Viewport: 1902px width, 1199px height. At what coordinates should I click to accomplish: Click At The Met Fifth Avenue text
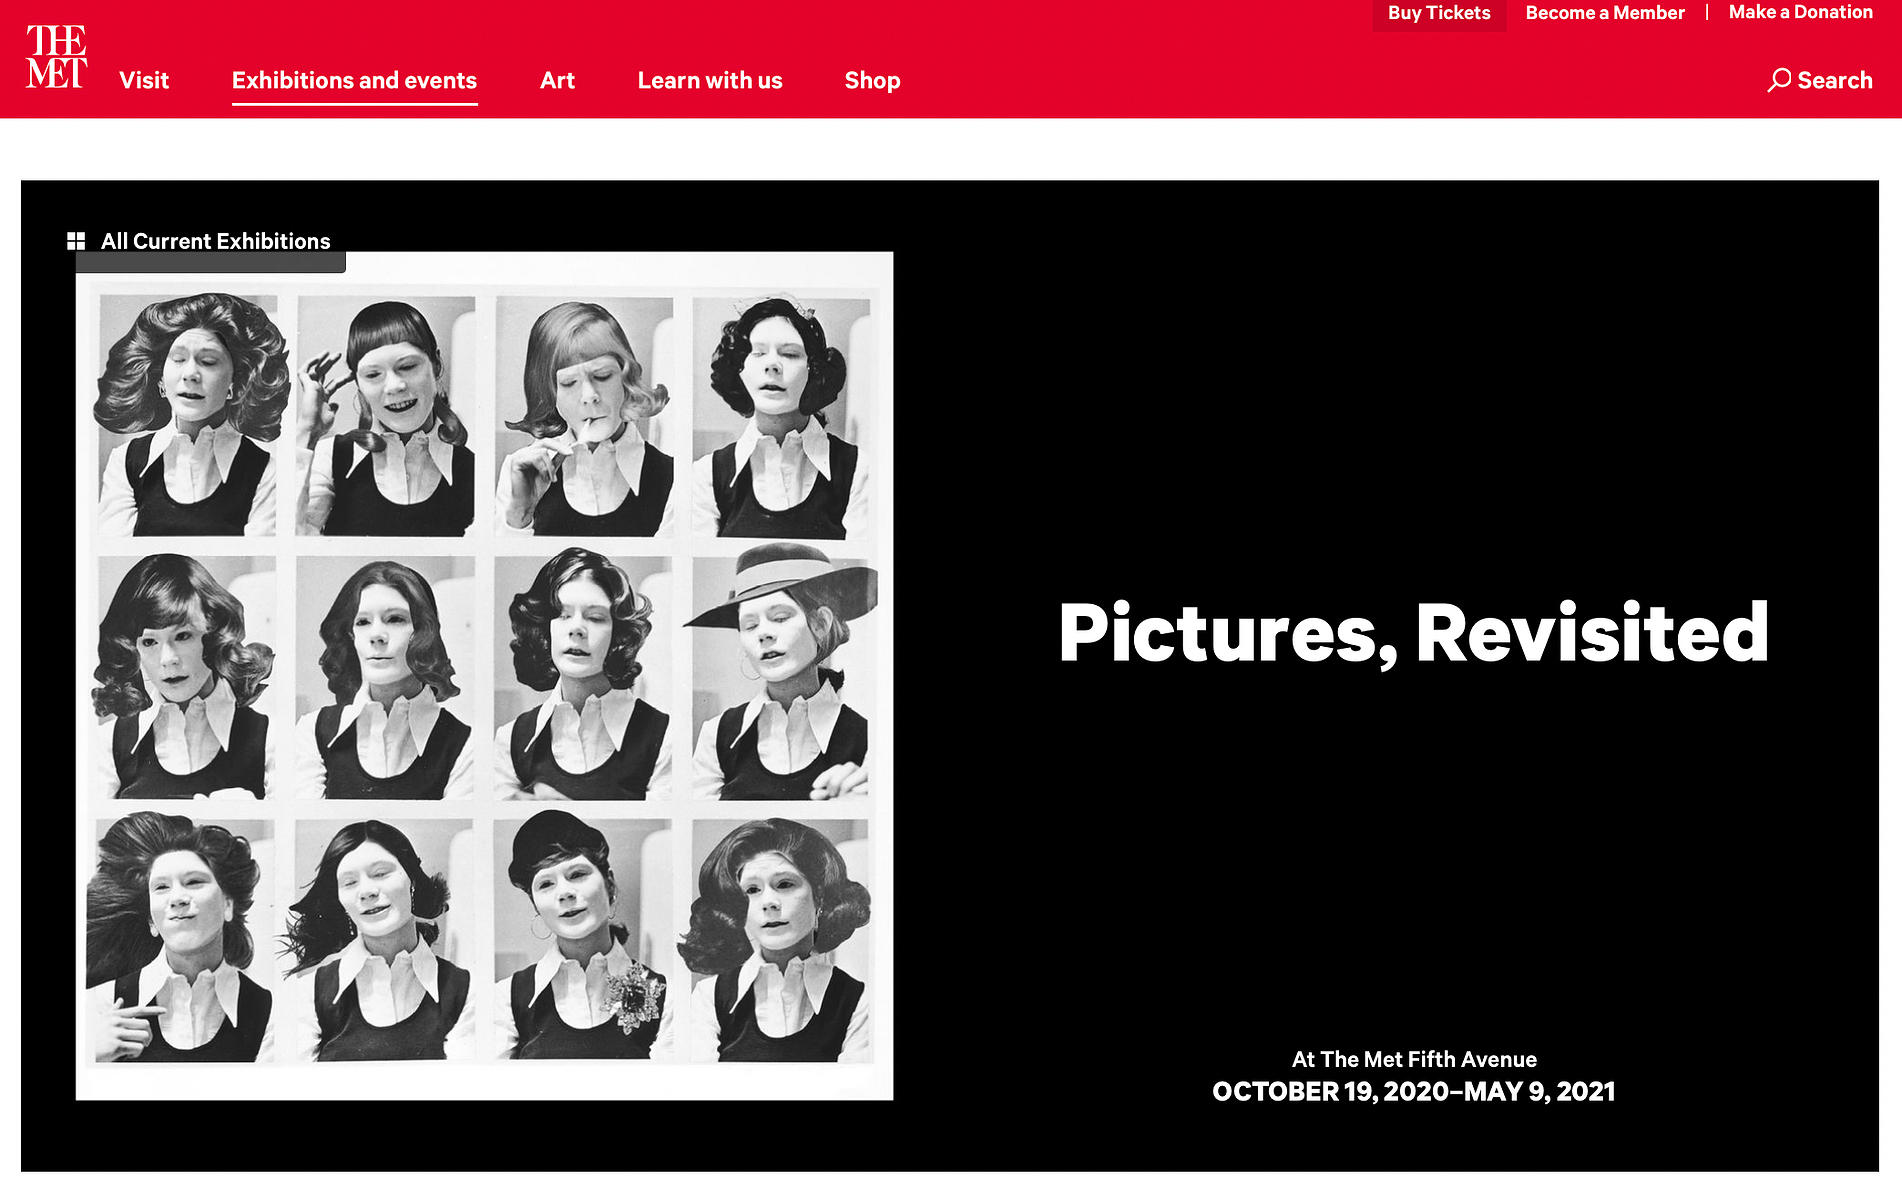point(1414,1059)
